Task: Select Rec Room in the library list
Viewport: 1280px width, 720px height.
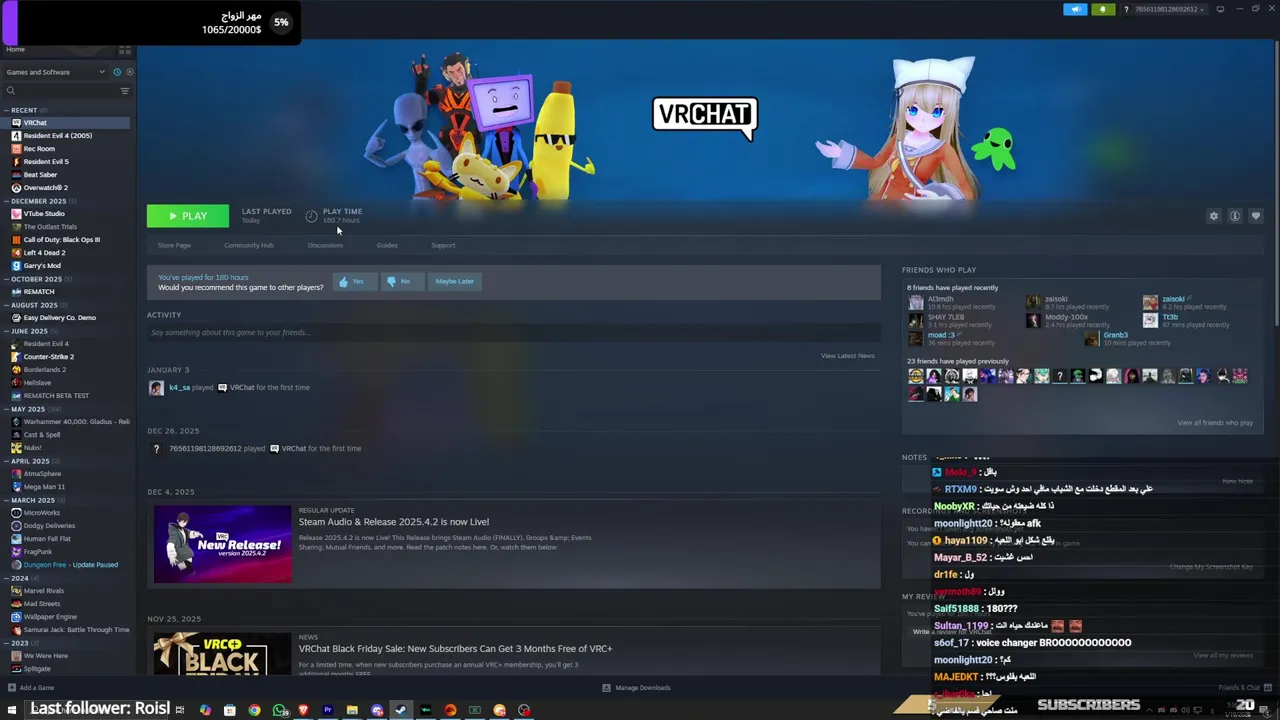Action: (x=39, y=149)
